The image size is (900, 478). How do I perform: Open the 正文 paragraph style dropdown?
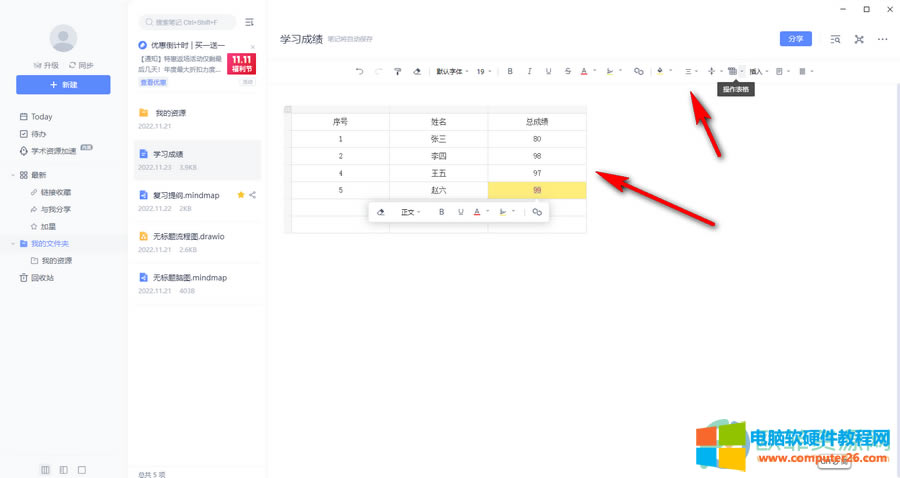(410, 212)
